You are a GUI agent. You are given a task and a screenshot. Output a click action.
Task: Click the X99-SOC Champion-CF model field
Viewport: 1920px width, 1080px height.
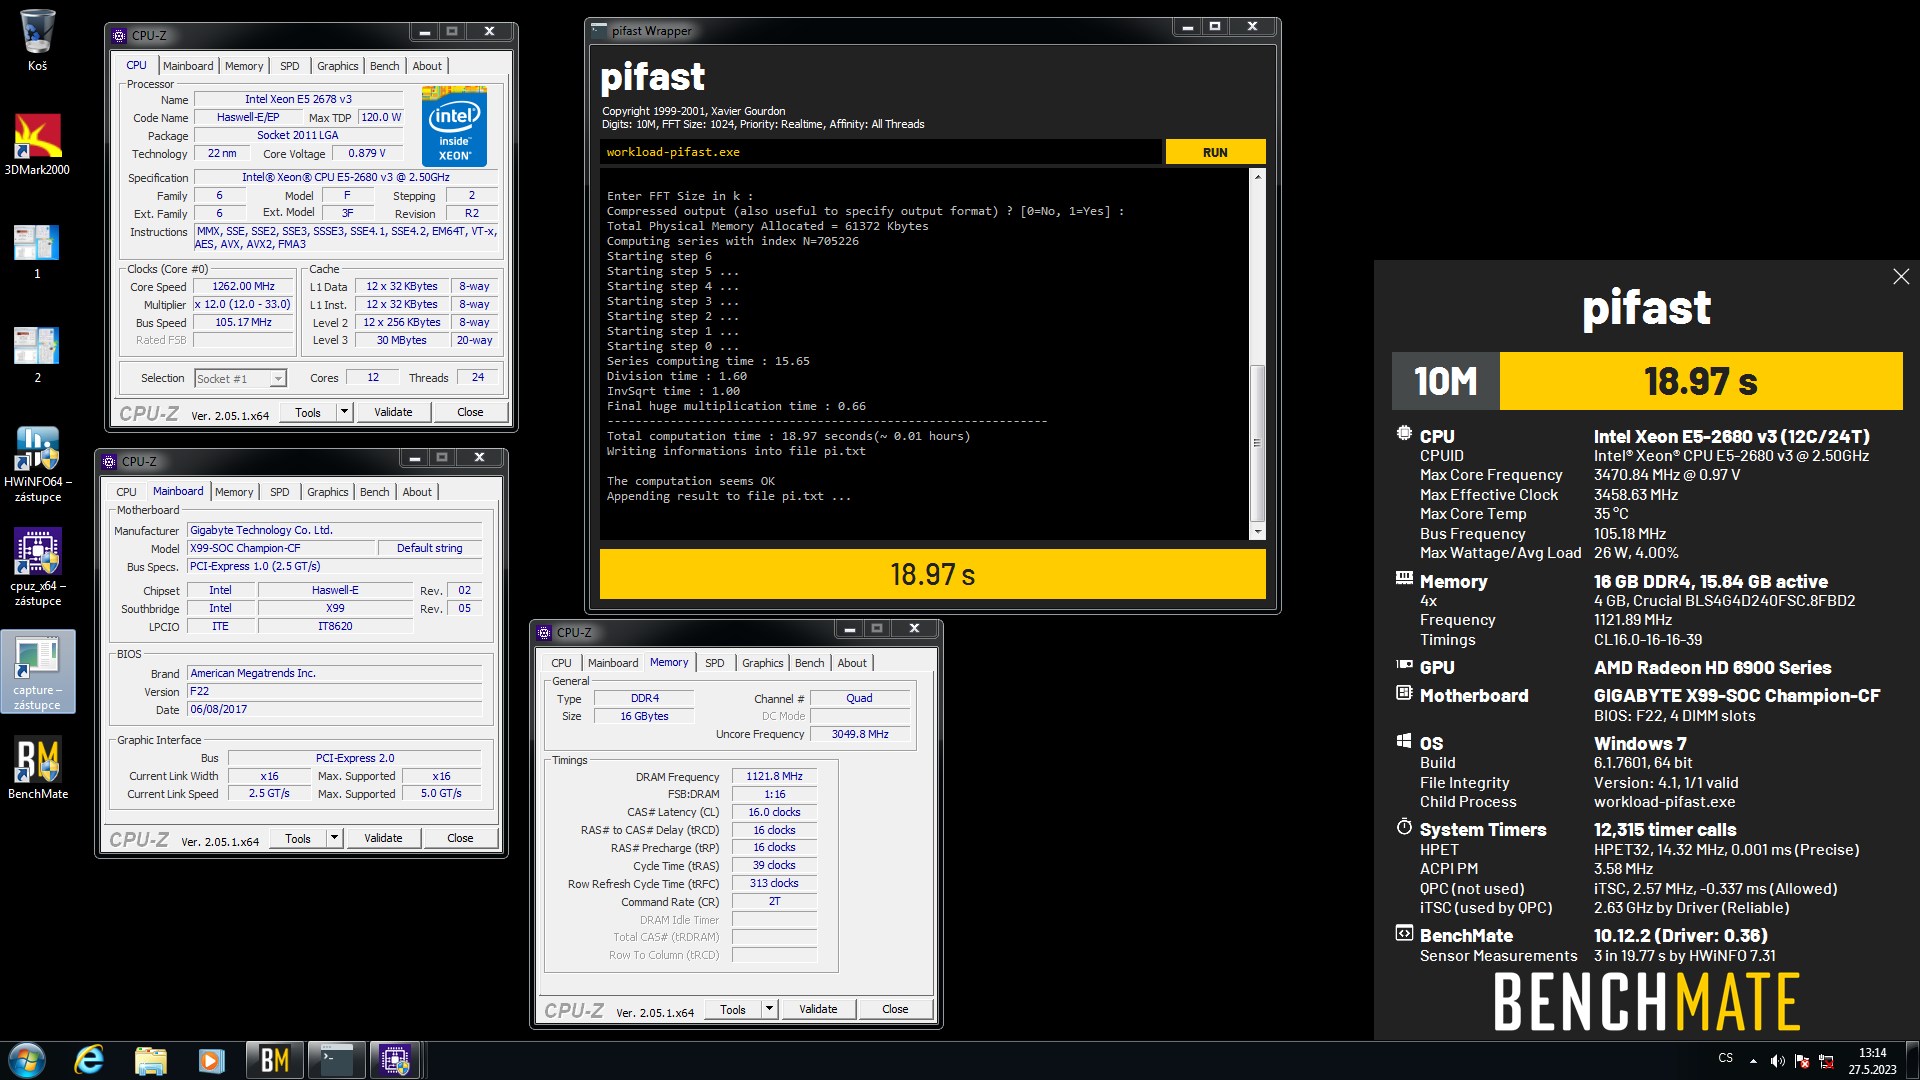coord(281,548)
